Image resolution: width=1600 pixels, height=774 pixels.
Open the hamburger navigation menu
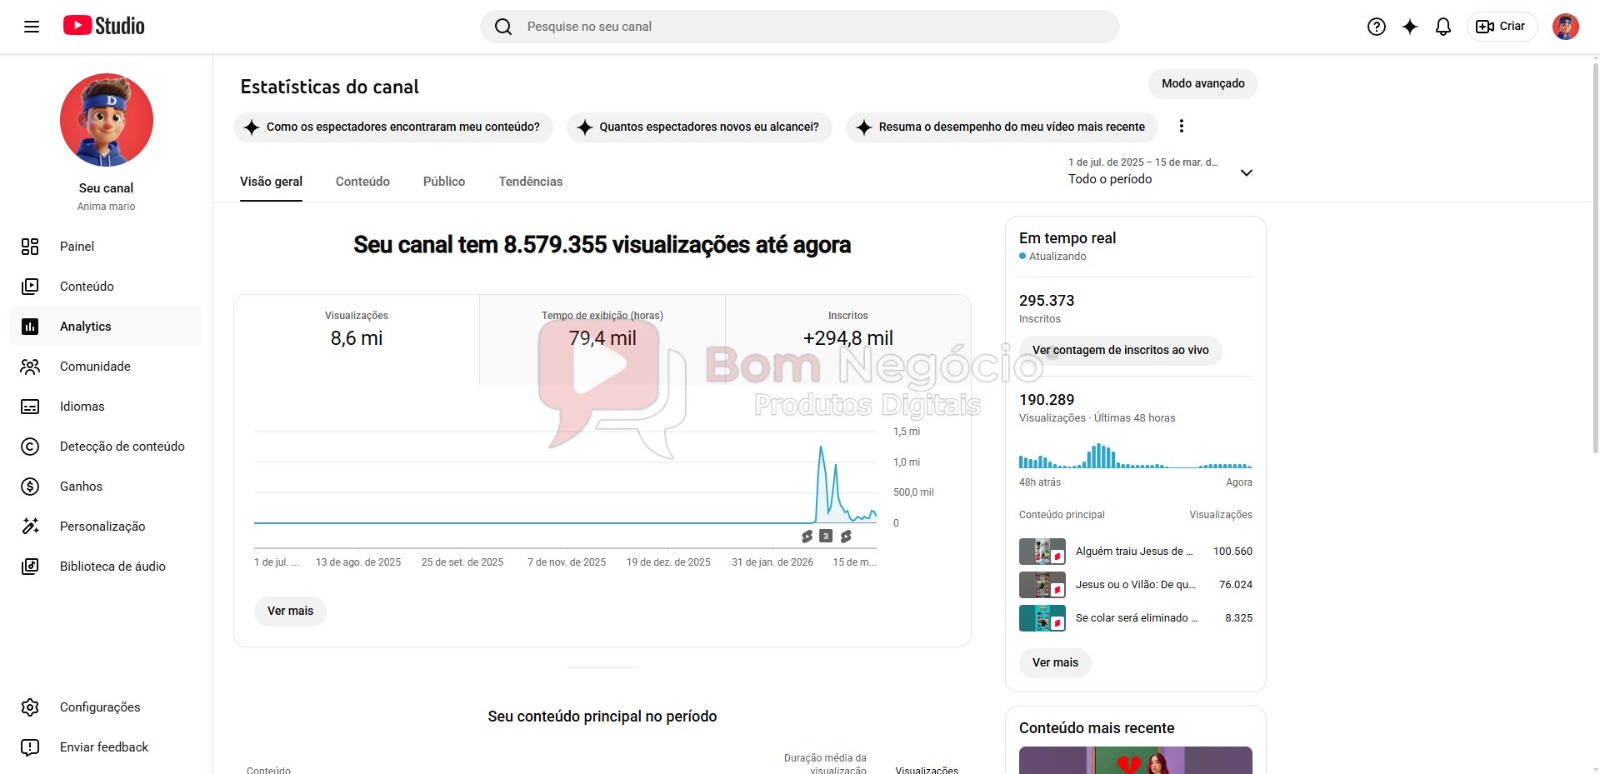32,27
